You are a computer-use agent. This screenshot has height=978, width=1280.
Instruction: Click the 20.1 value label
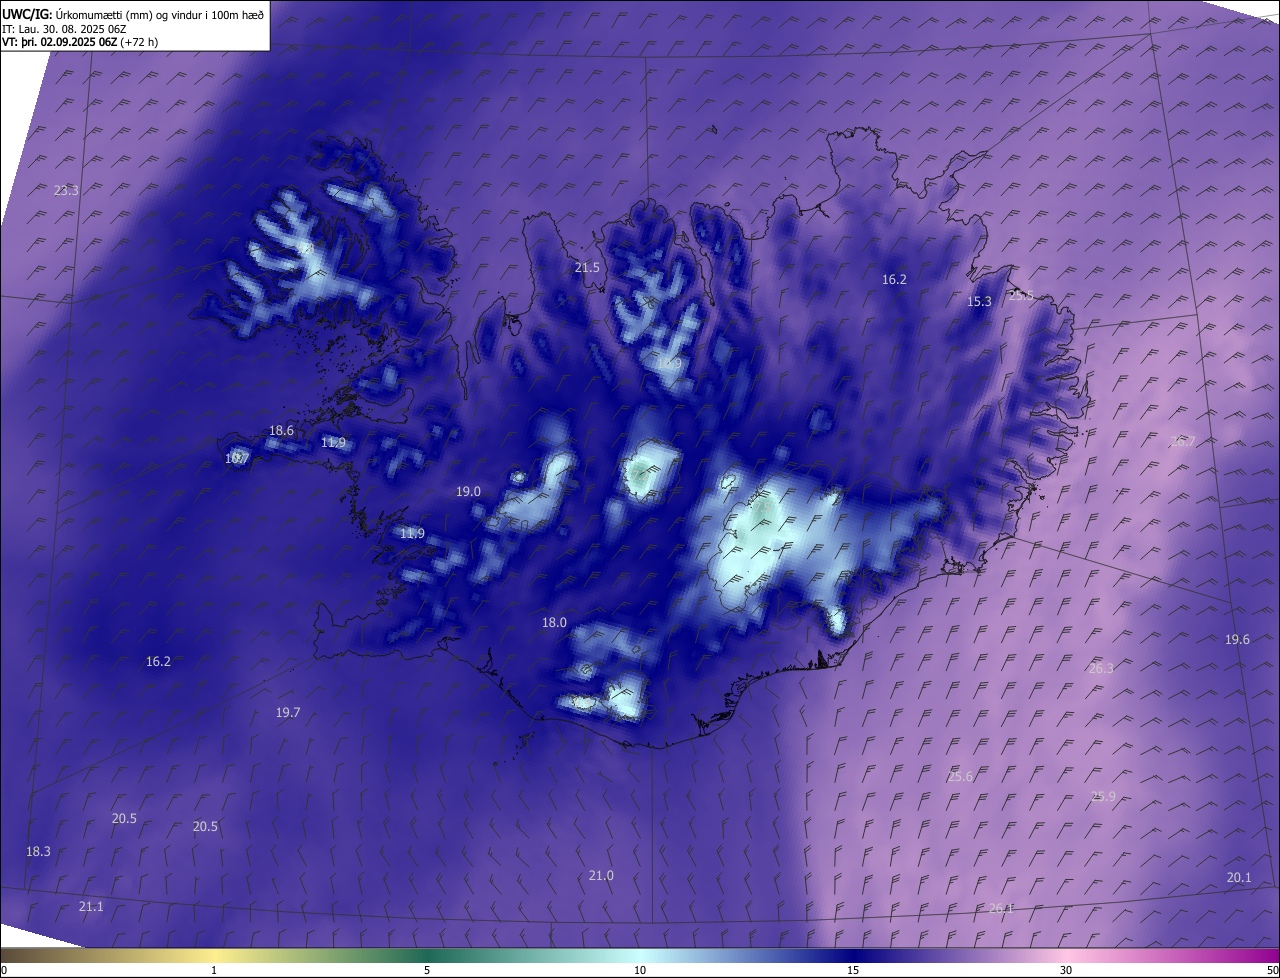(1238, 877)
